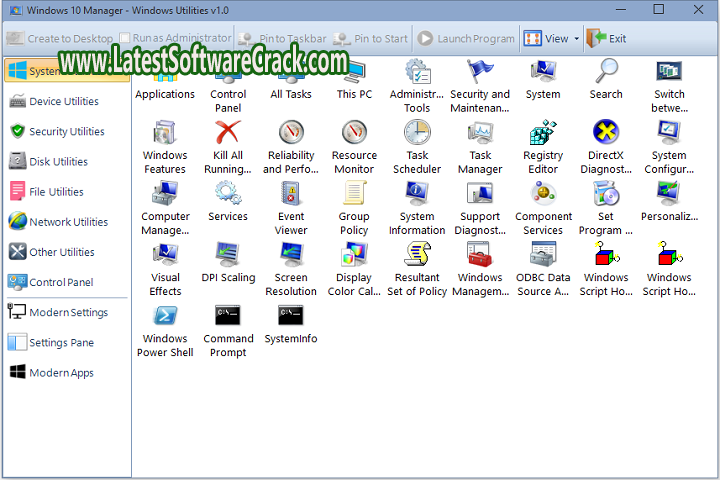This screenshot has height=480, width=720.
Task: Select Device Utilities in sidebar
Action: pos(66,102)
